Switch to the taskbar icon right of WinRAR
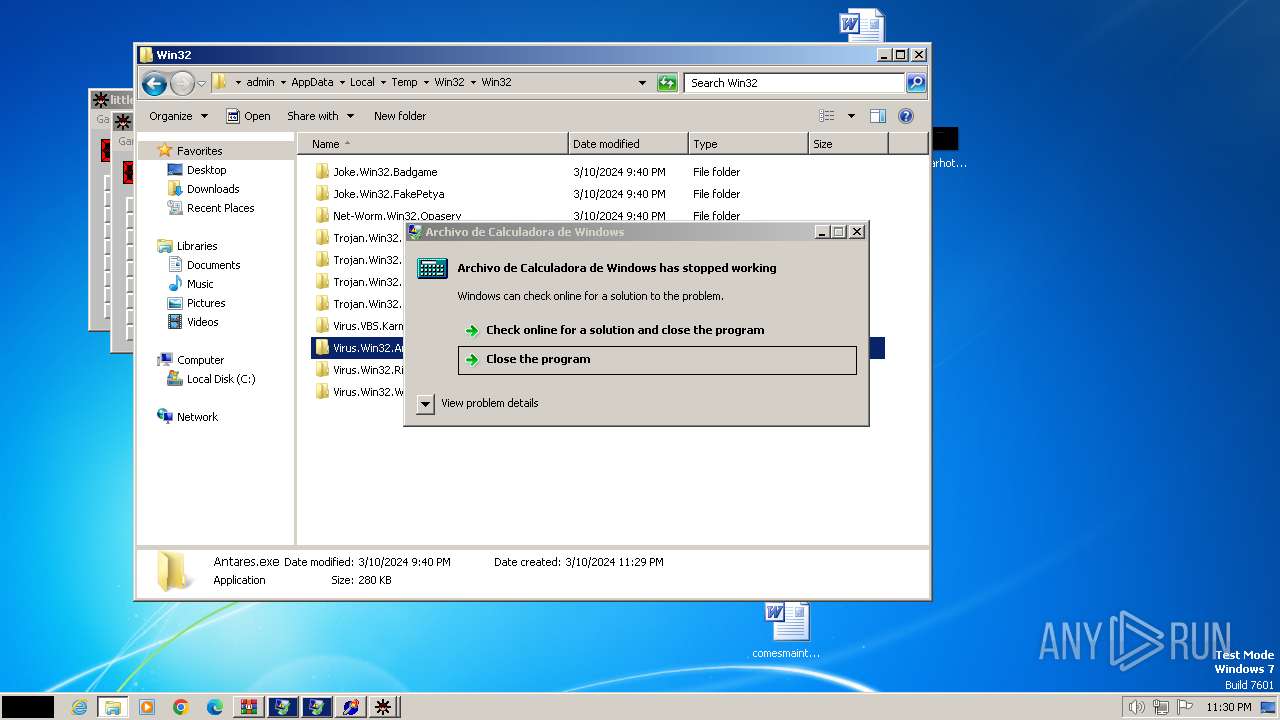This screenshot has width=1280, height=720. [283, 707]
